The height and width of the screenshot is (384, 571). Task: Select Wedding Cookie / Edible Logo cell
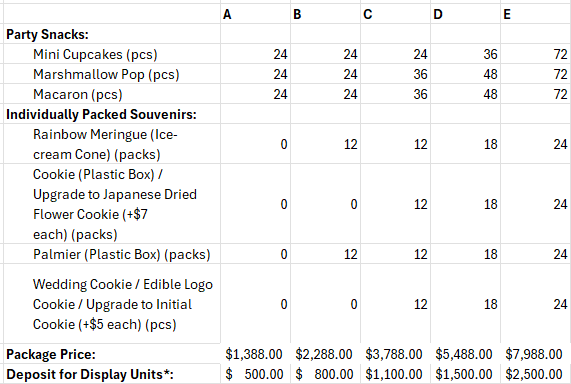click(x=112, y=303)
